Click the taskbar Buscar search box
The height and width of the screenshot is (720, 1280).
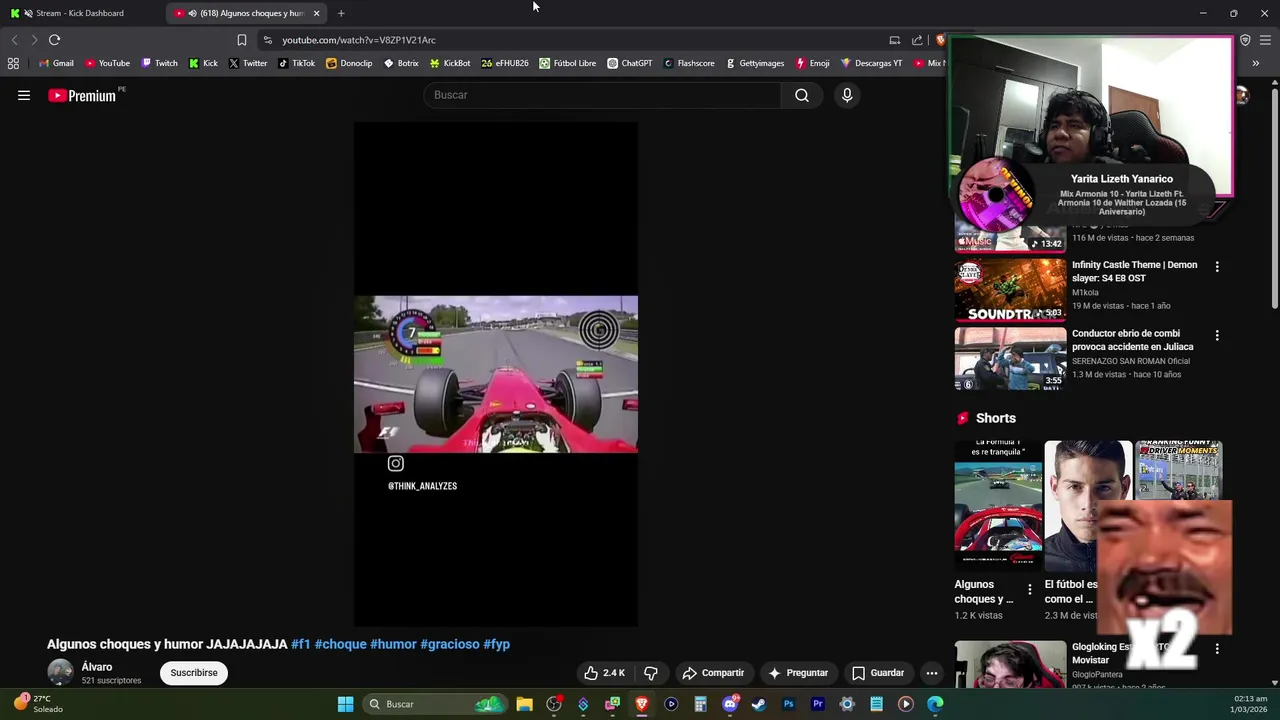[x=435, y=704]
